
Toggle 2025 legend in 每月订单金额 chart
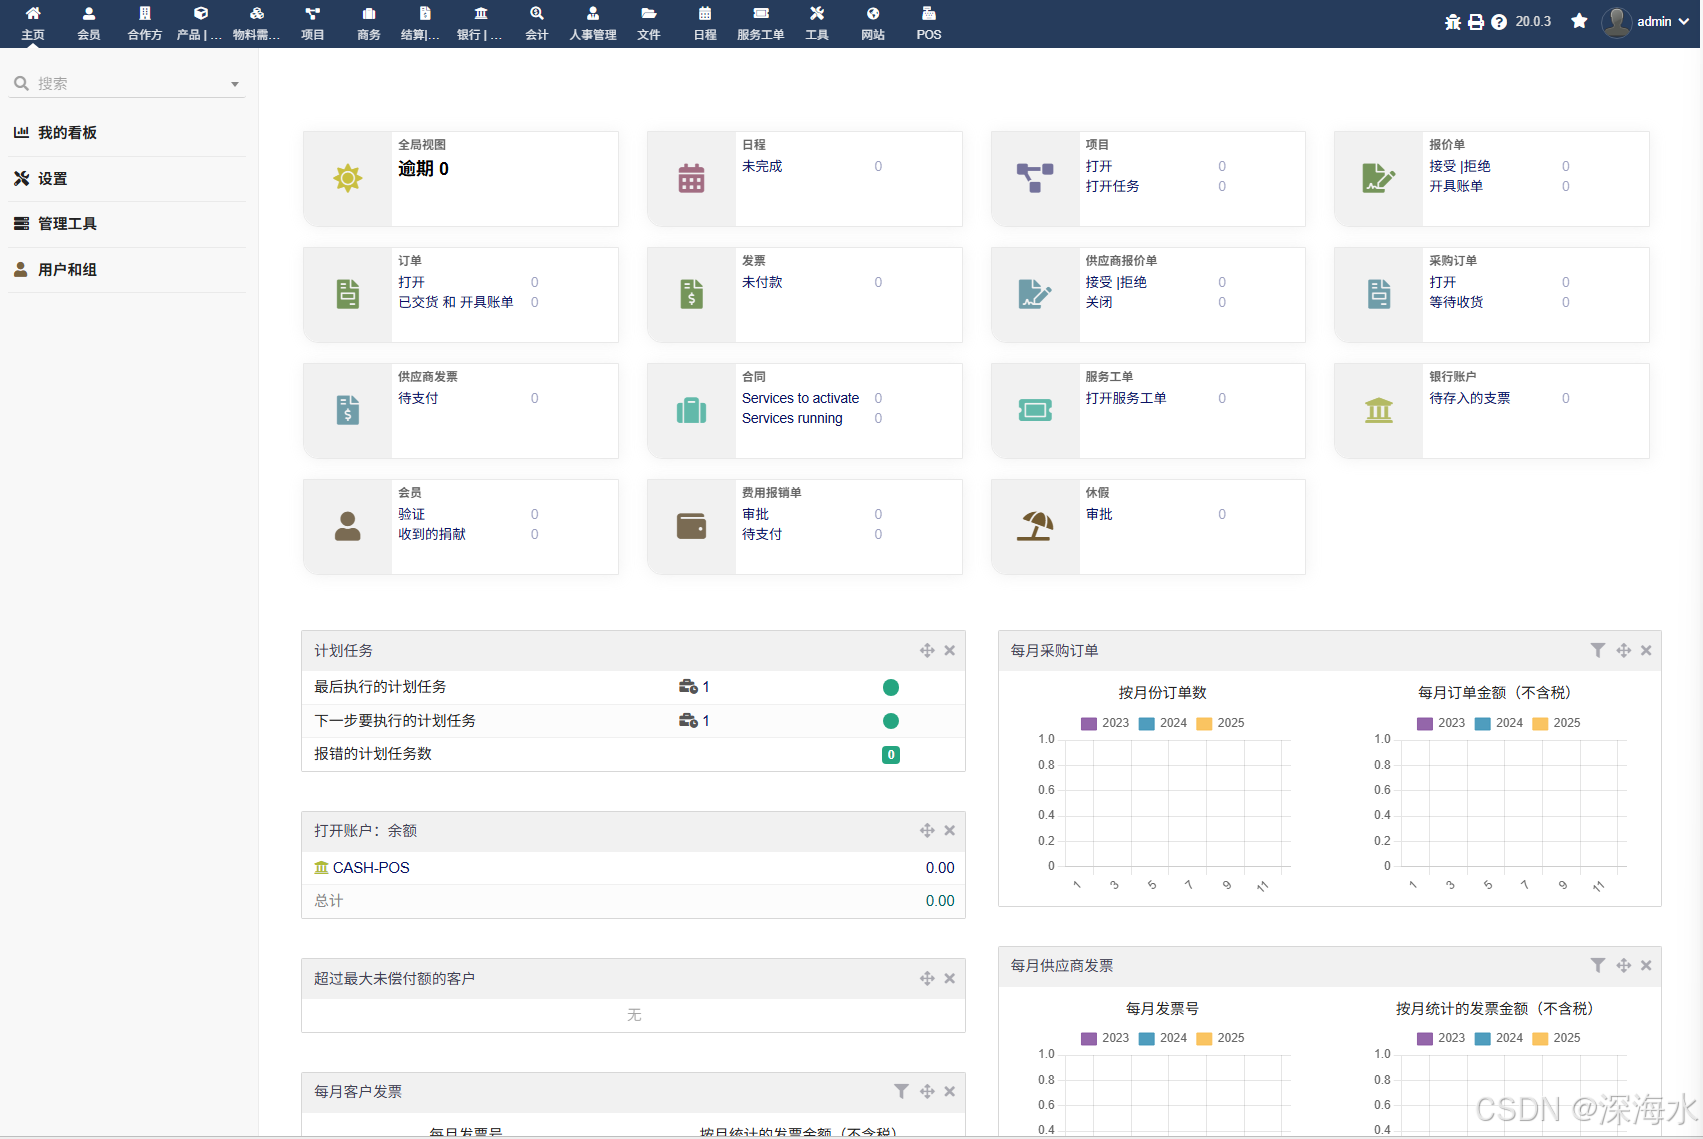pos(1557,723)
